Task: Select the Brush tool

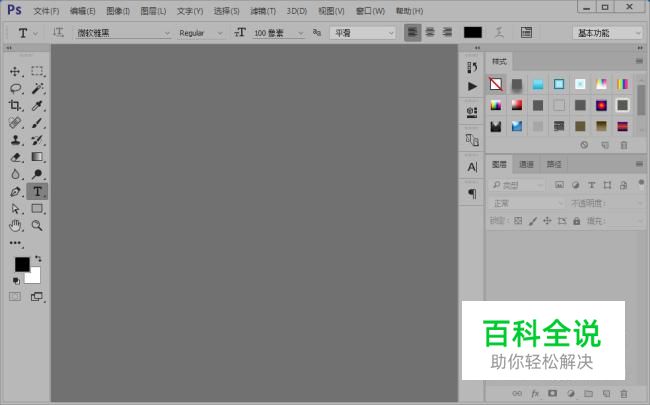Action: coord(37,123)
